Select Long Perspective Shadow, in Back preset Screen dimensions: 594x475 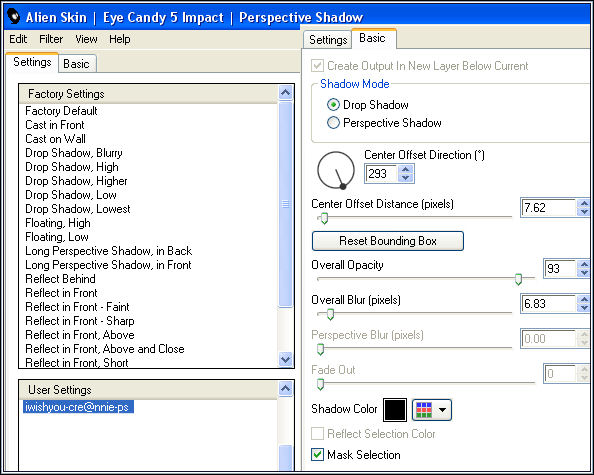[109, 251]
